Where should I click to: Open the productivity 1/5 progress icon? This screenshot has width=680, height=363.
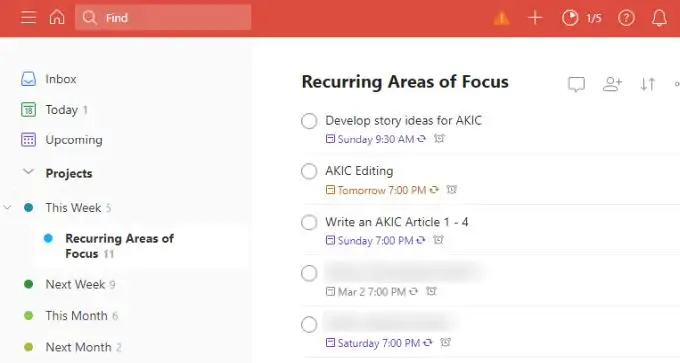(582, 18)
